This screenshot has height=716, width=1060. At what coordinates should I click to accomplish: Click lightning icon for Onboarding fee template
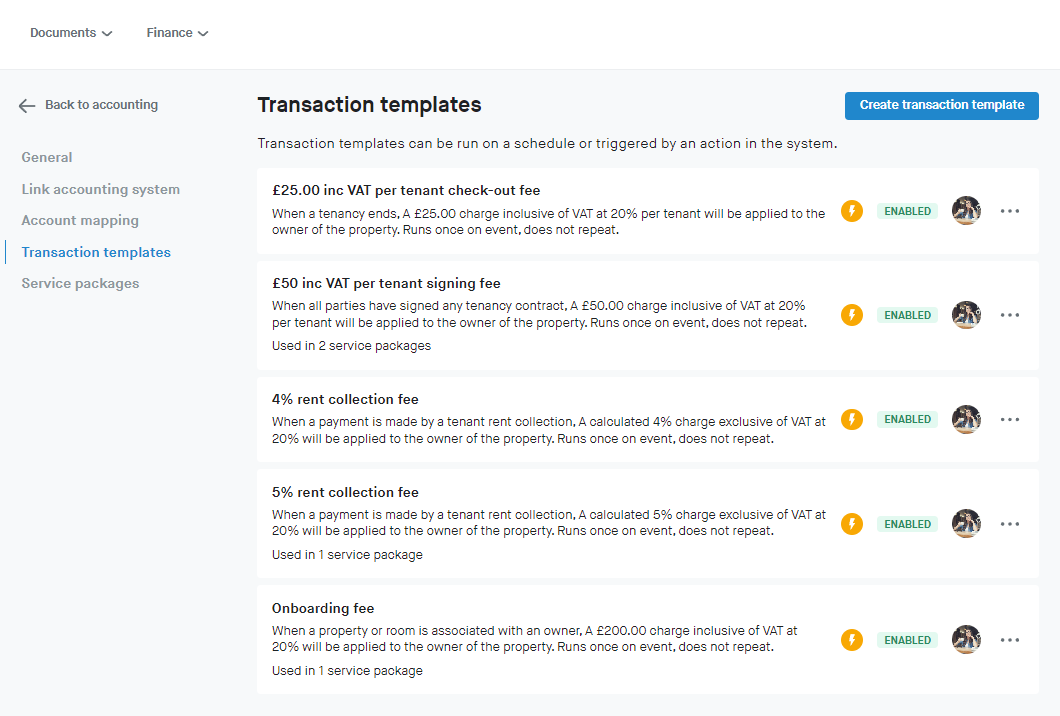851,640
